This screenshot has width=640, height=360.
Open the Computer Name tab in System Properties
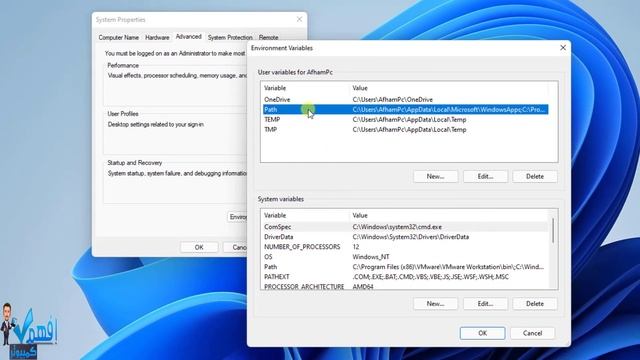(118, 37)
